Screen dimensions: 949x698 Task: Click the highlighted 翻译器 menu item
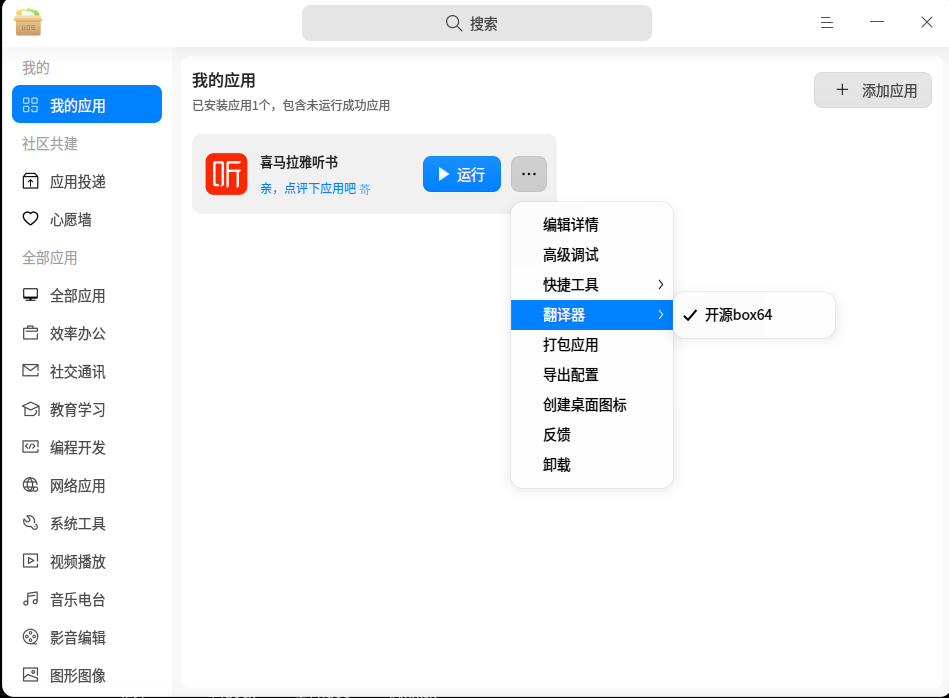pyautogui.click(x=592, y=315)
